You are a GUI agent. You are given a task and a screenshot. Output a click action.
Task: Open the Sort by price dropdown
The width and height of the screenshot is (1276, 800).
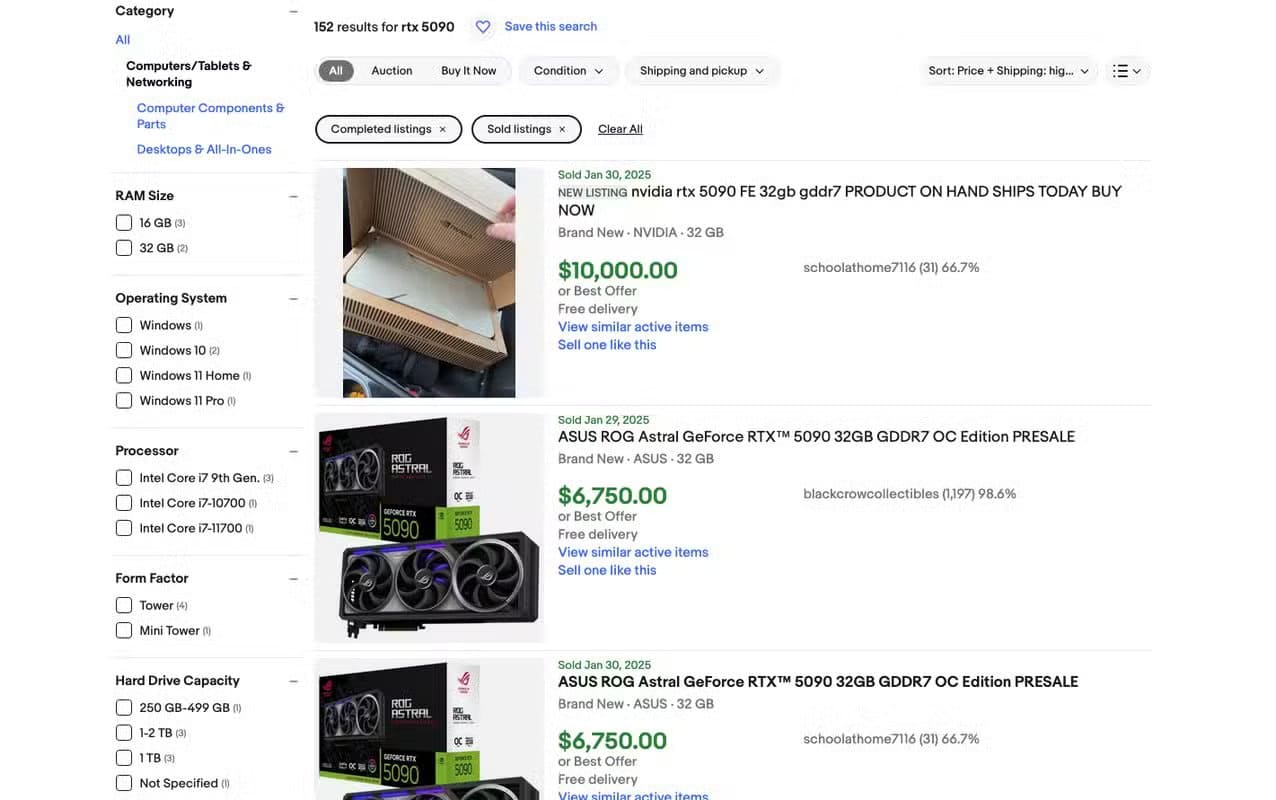pos(1007,71)
